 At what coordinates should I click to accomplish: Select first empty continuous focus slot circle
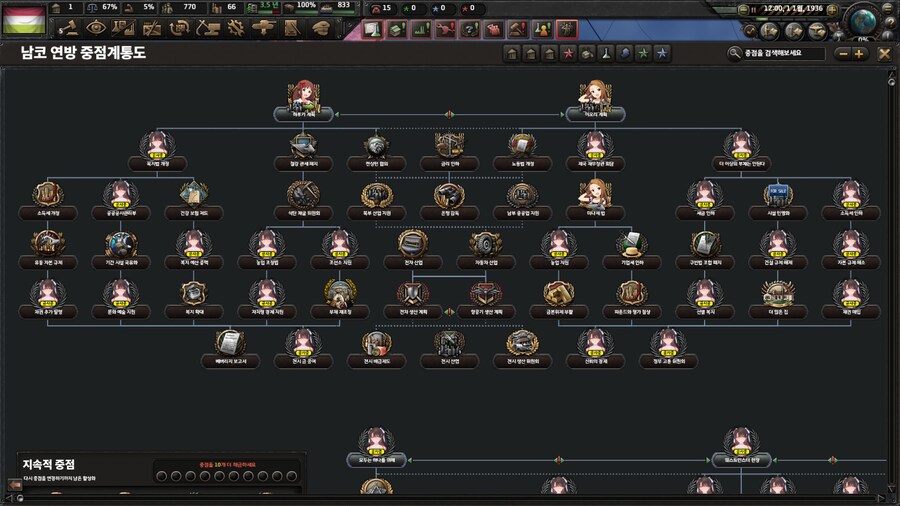click(x=162, y=476)
